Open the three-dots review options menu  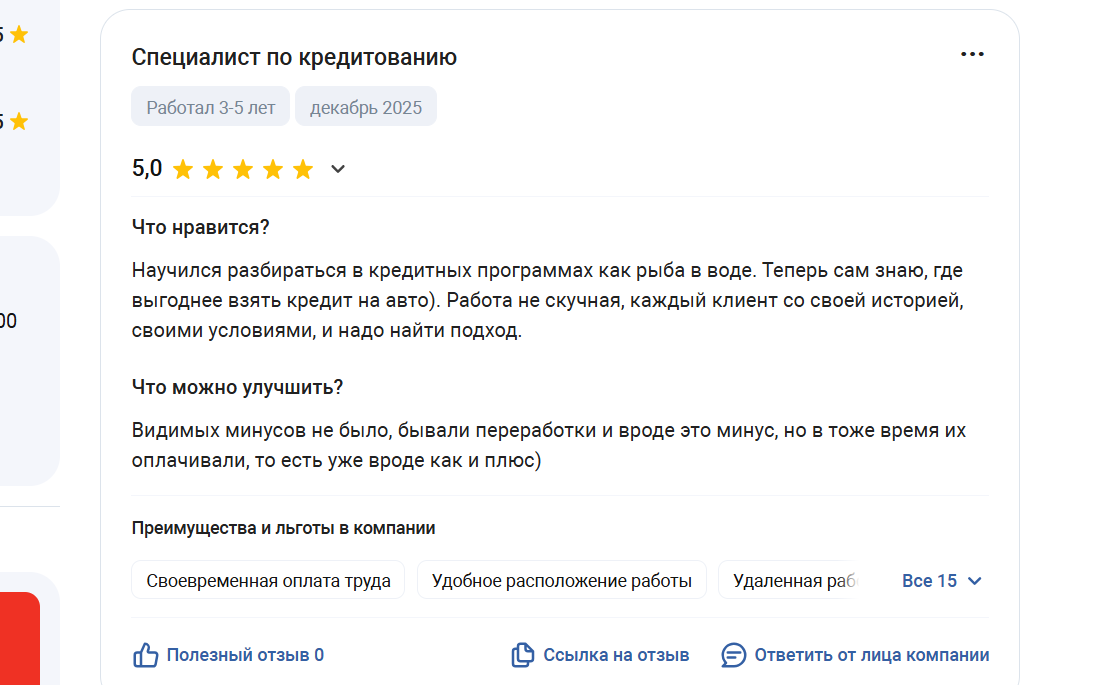pos(972,54)
